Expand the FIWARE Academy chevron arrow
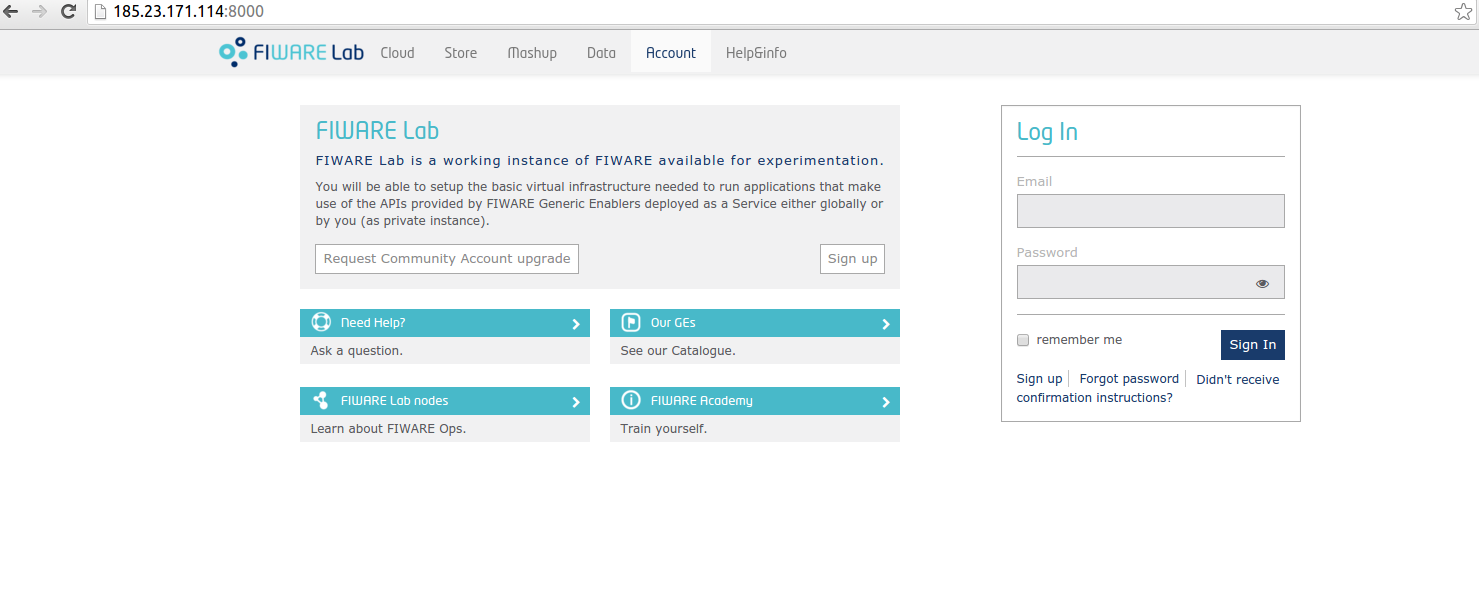The width and height of the screenshot is (1479, 597). point(886,402)
